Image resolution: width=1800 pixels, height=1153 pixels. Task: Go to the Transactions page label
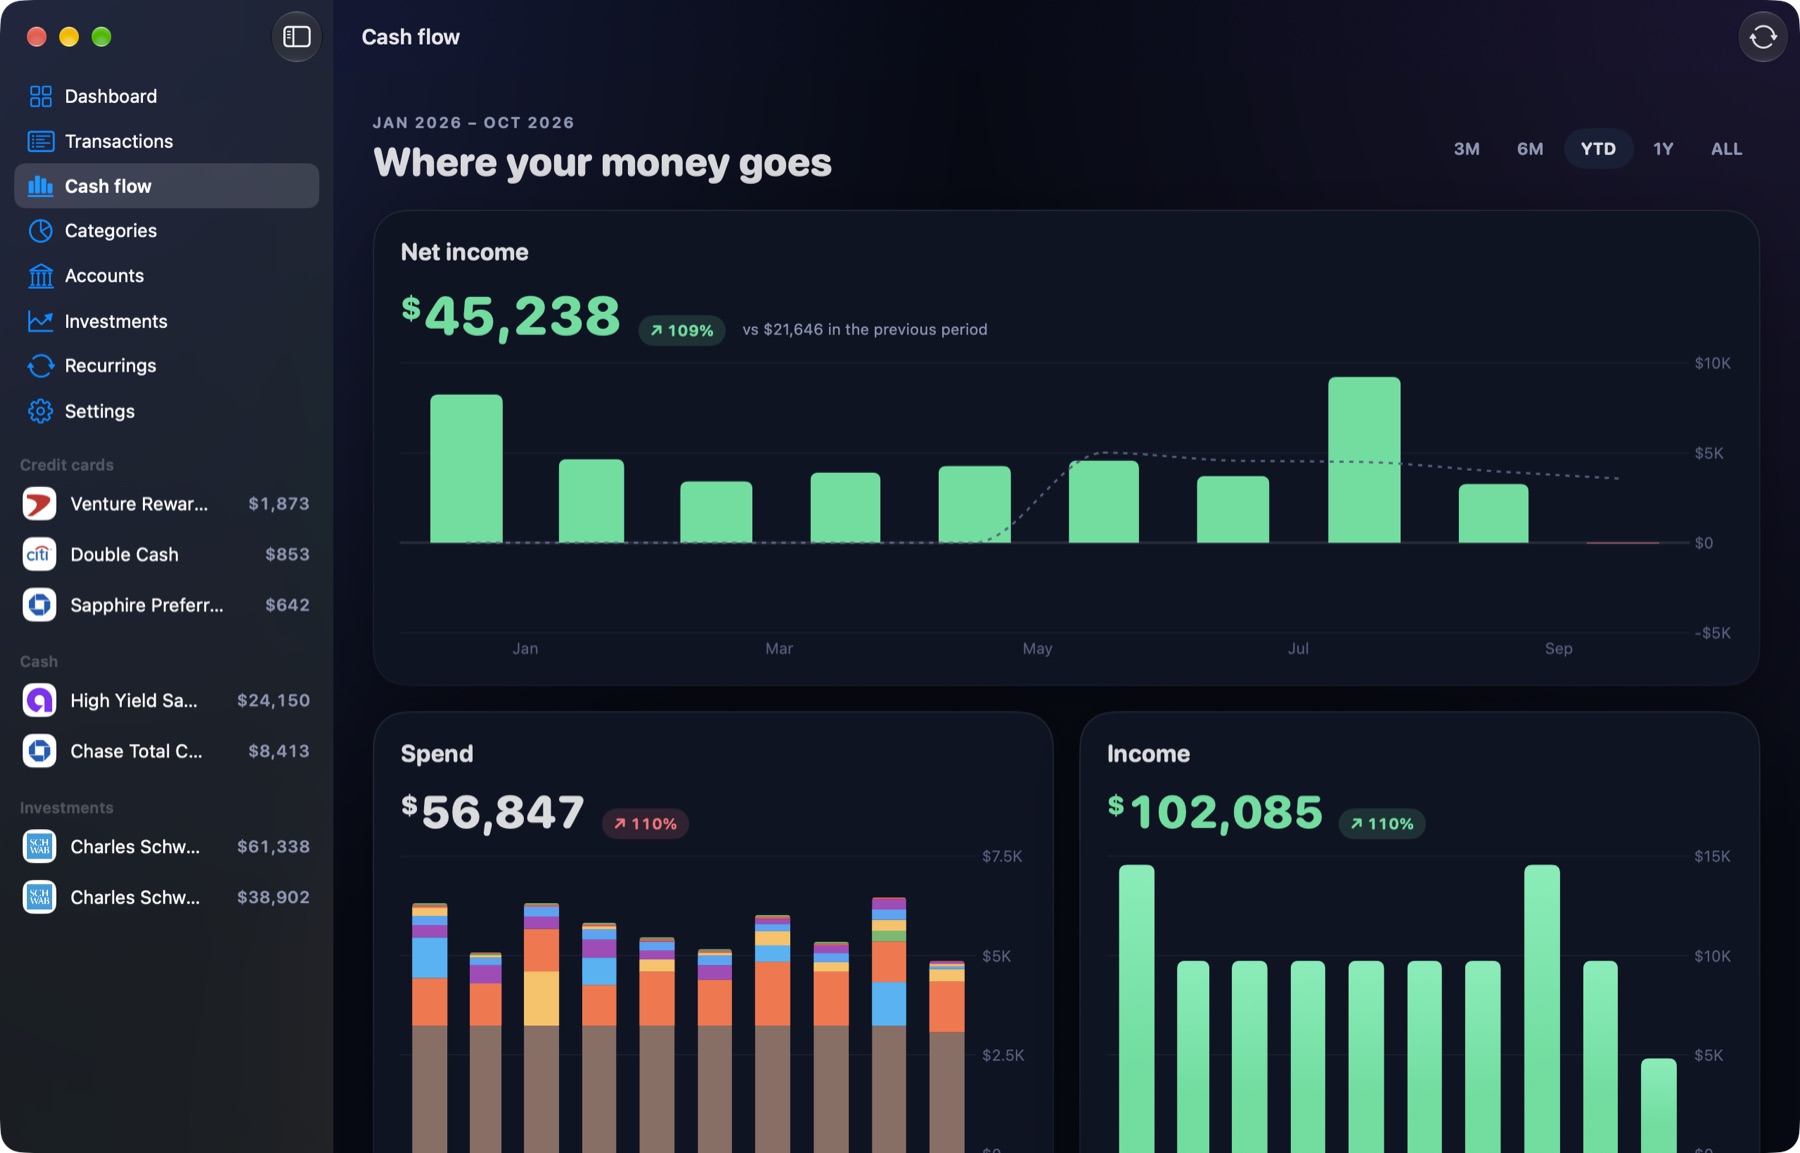tap(119, 141)
